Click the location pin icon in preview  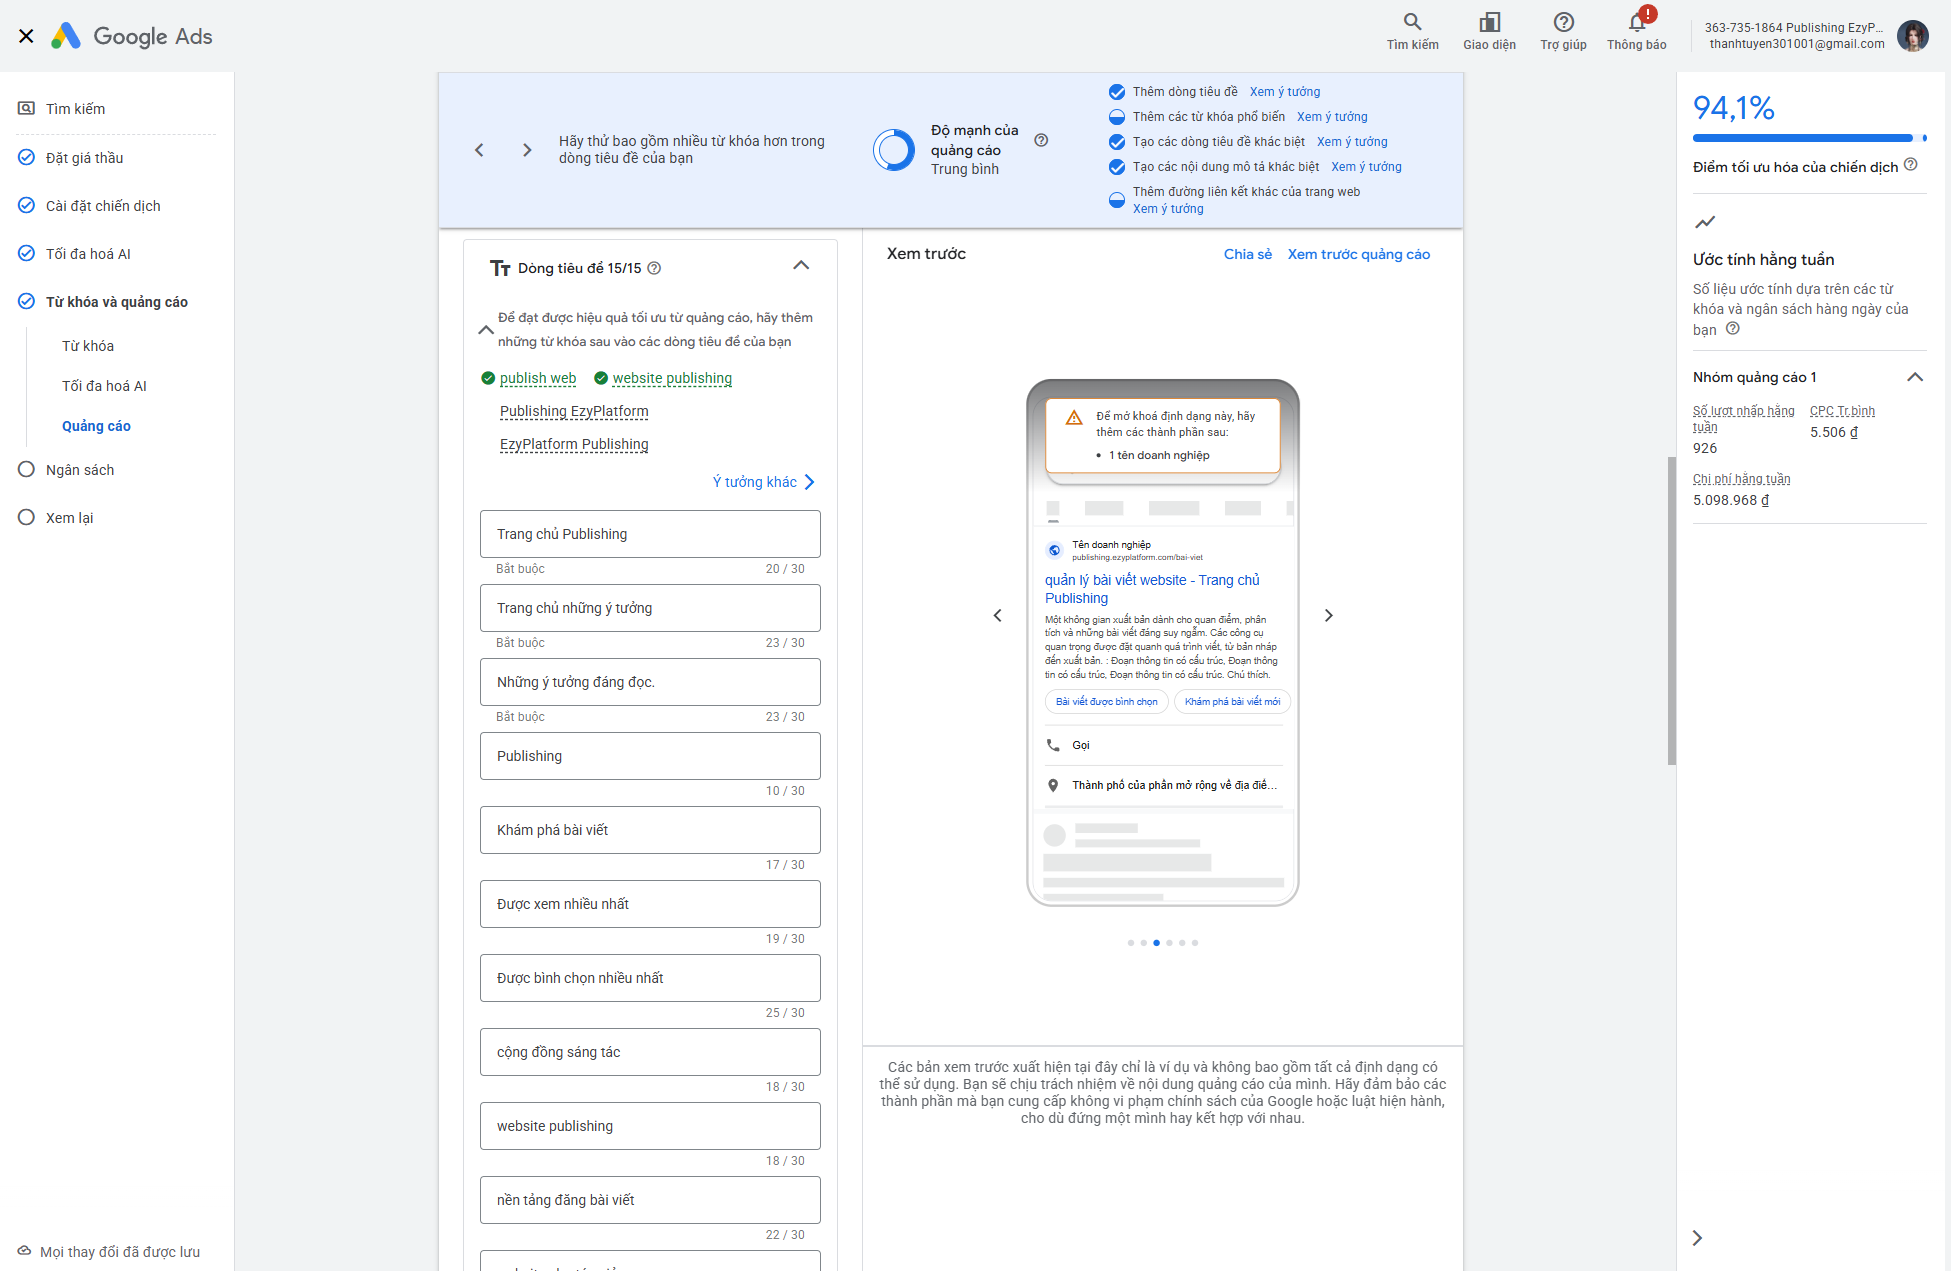pos(1053,785)
